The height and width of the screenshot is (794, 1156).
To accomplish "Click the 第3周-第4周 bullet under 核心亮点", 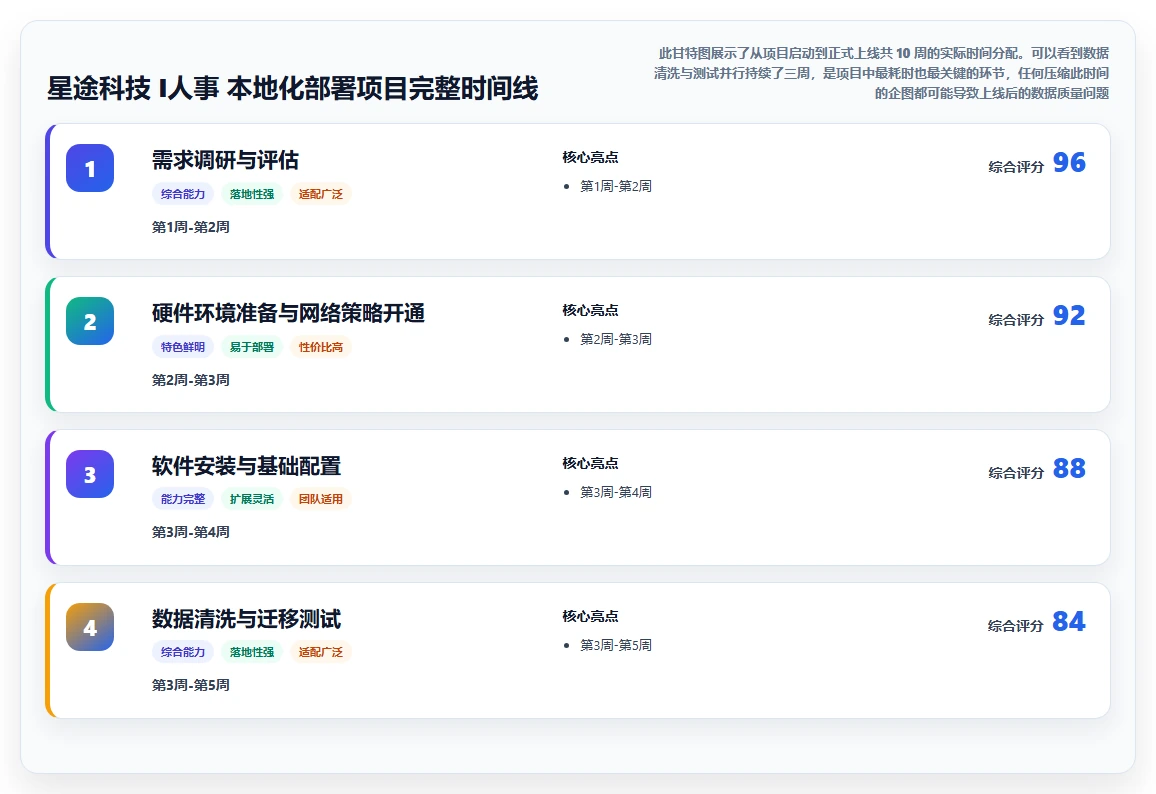I will pyautogui.click(x=616, y=492).
